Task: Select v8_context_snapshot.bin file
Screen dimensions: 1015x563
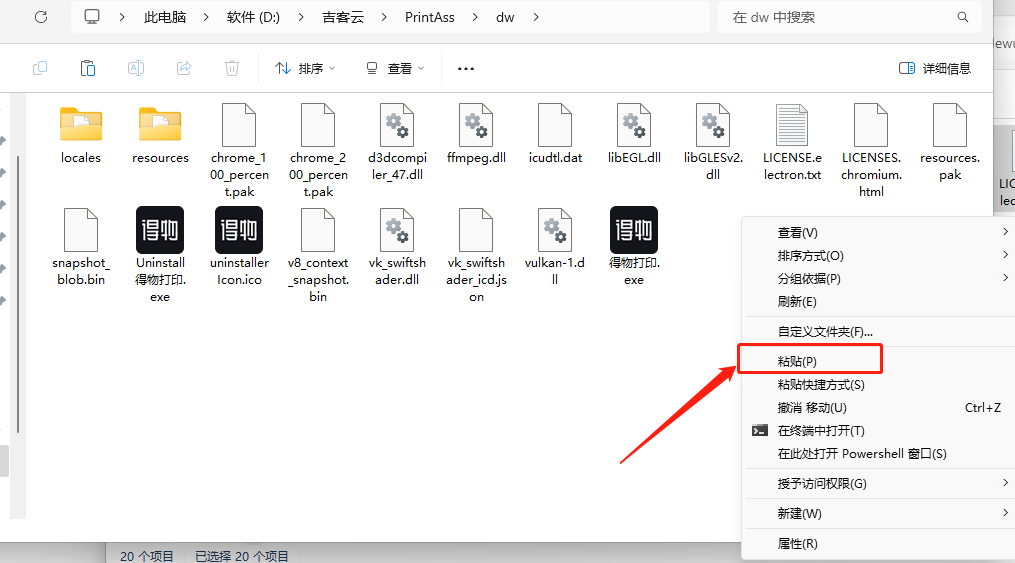Action: point(318,256)
